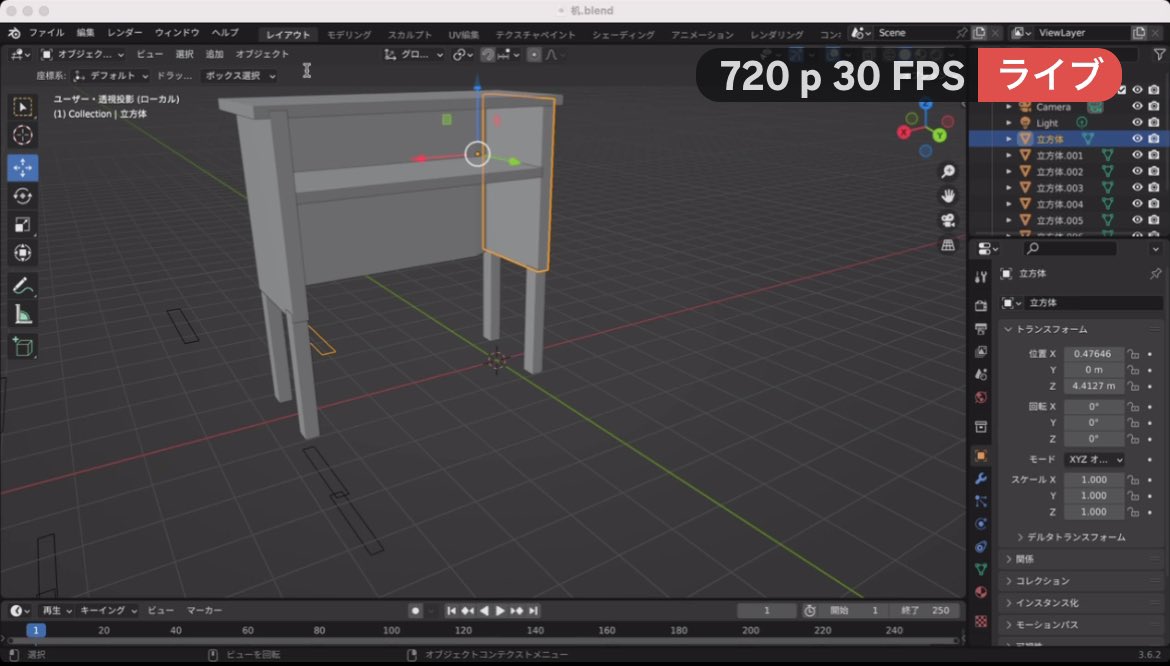Select the Annotate pencil tool

(22, 286)
